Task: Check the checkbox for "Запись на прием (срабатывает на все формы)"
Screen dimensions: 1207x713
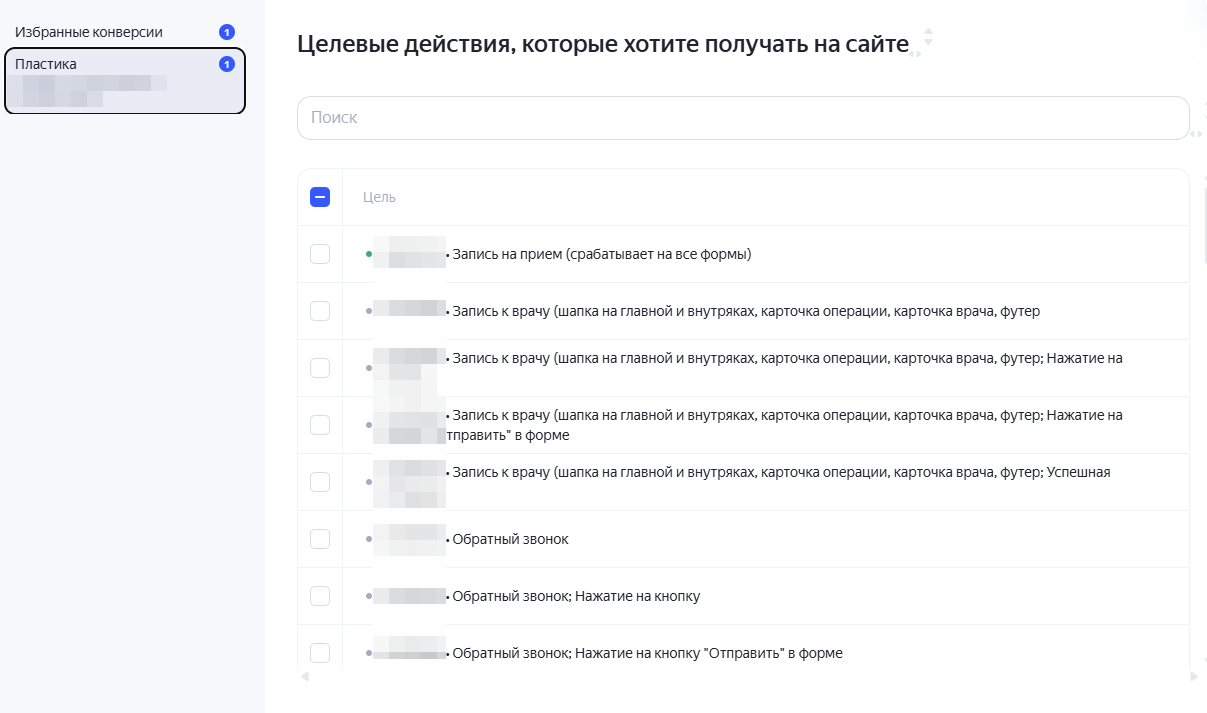Action: coord(320,254)
